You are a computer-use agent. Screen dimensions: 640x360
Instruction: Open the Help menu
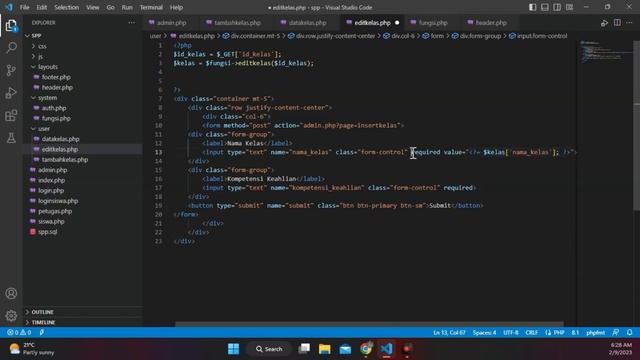[176, 7]
